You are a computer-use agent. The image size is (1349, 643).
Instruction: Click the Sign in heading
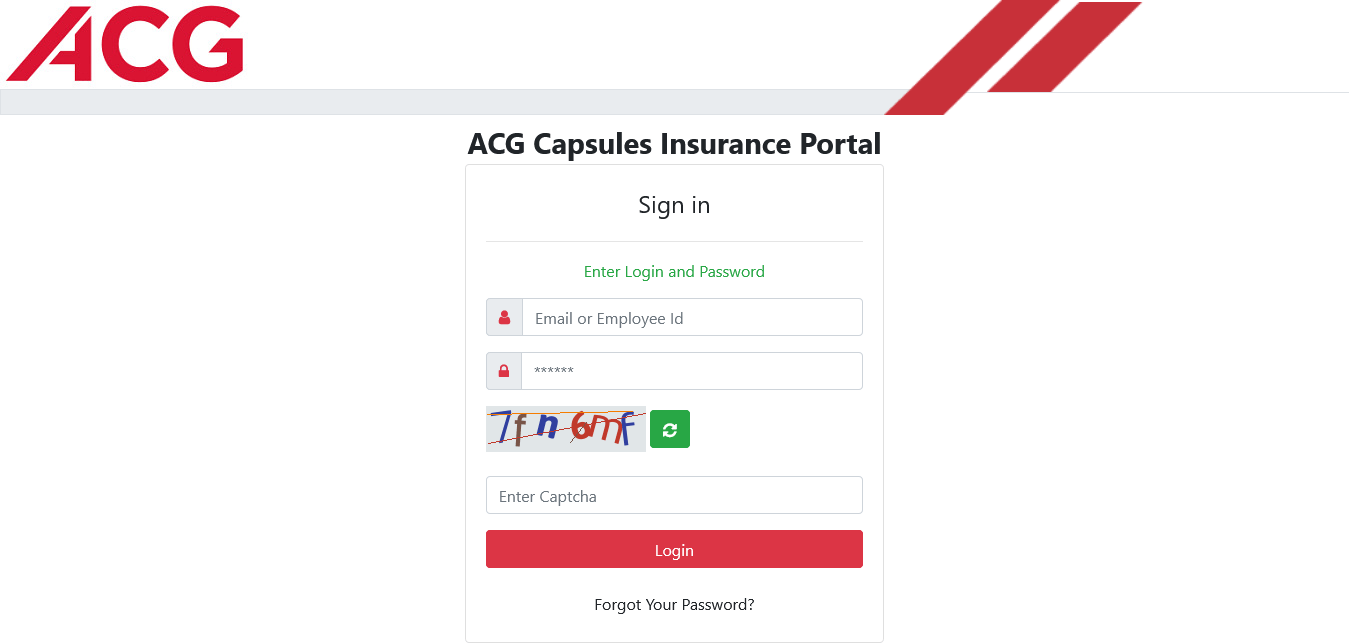coord(674,205)
